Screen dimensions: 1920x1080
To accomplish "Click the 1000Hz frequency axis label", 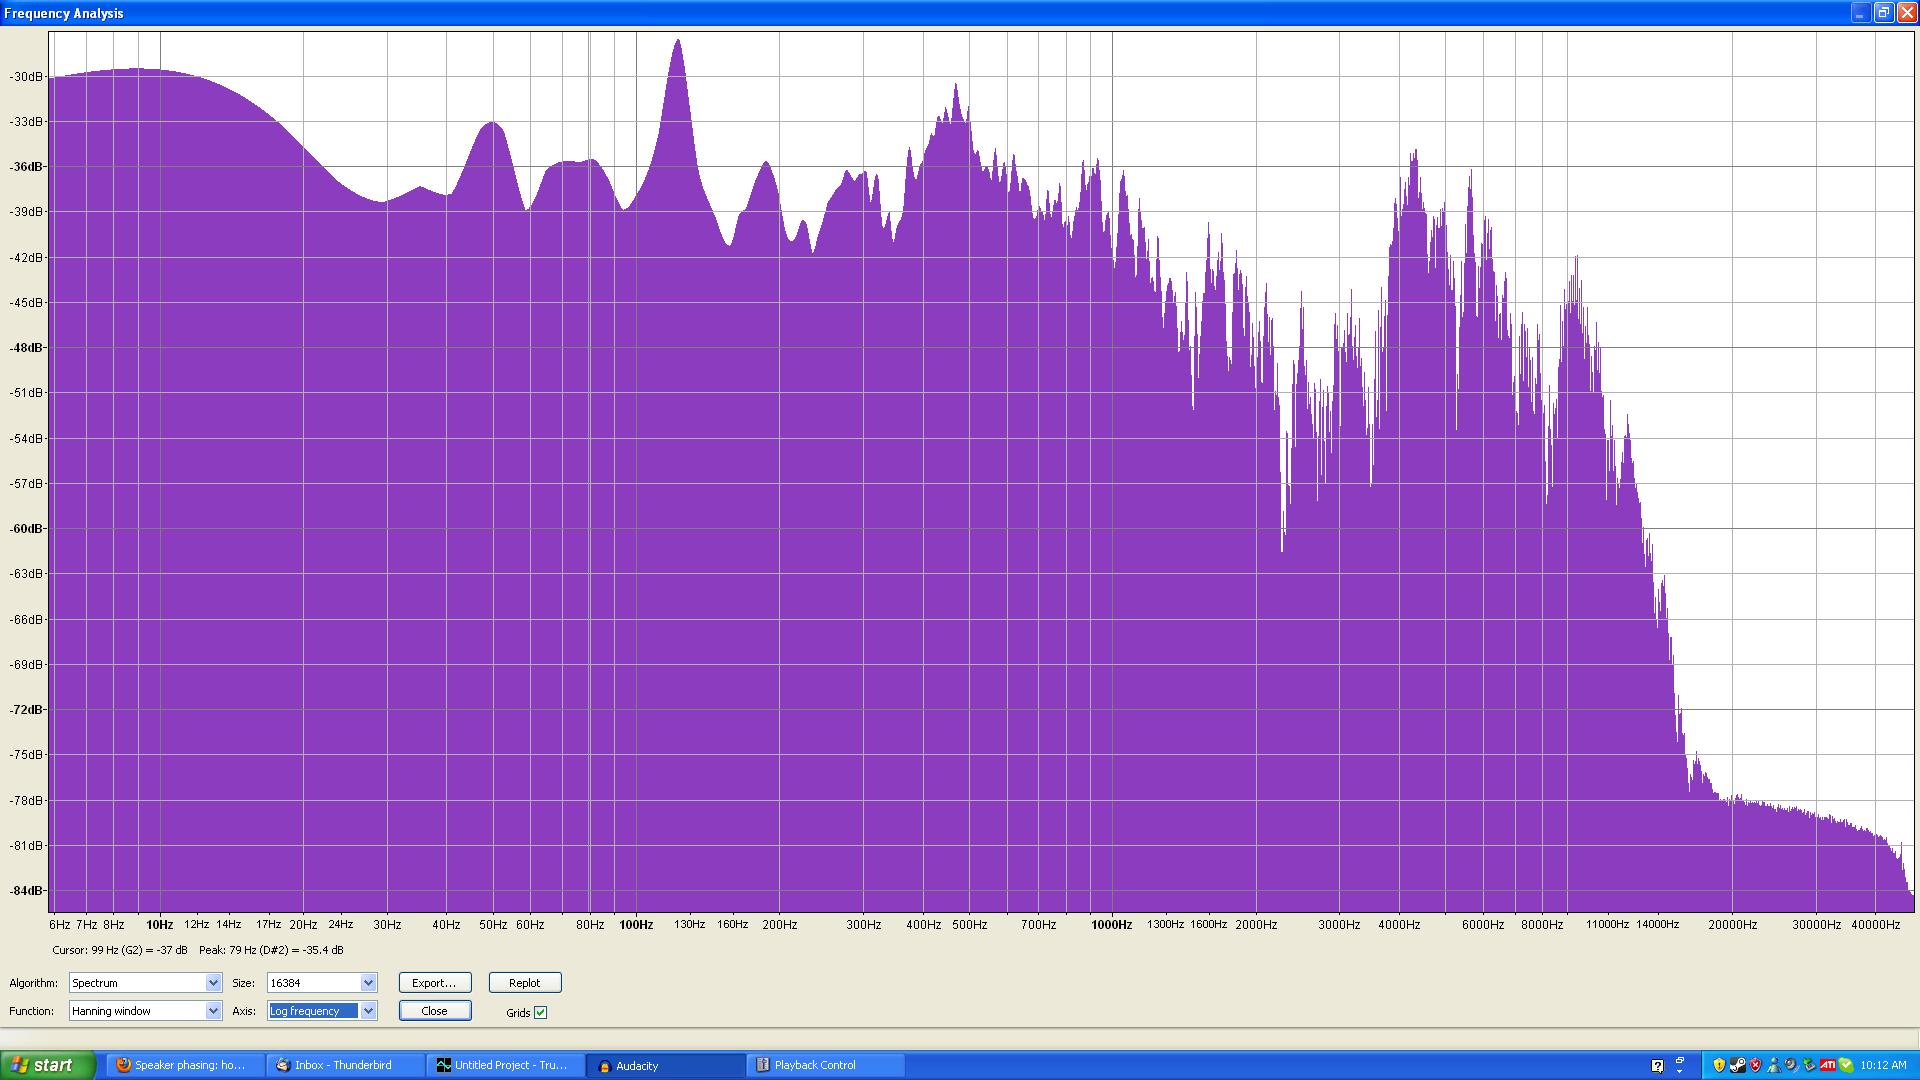I will tap(1111, 925).
